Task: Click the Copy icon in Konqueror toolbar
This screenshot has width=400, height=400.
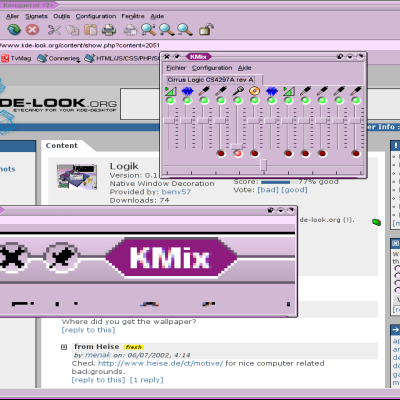Action: pos(72,30)
